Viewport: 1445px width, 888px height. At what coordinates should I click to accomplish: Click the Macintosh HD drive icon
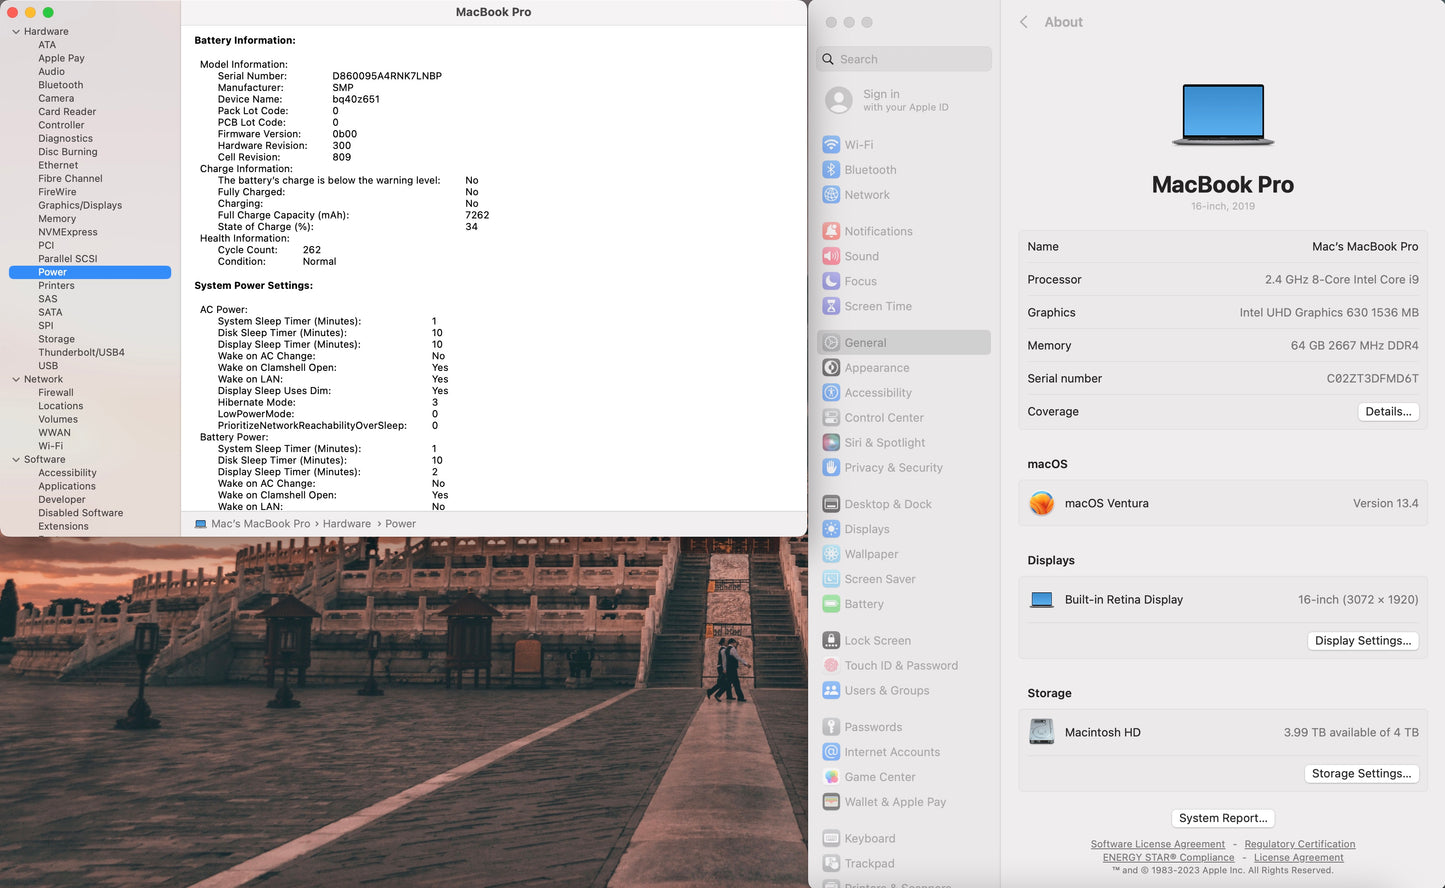point(1042,733)
